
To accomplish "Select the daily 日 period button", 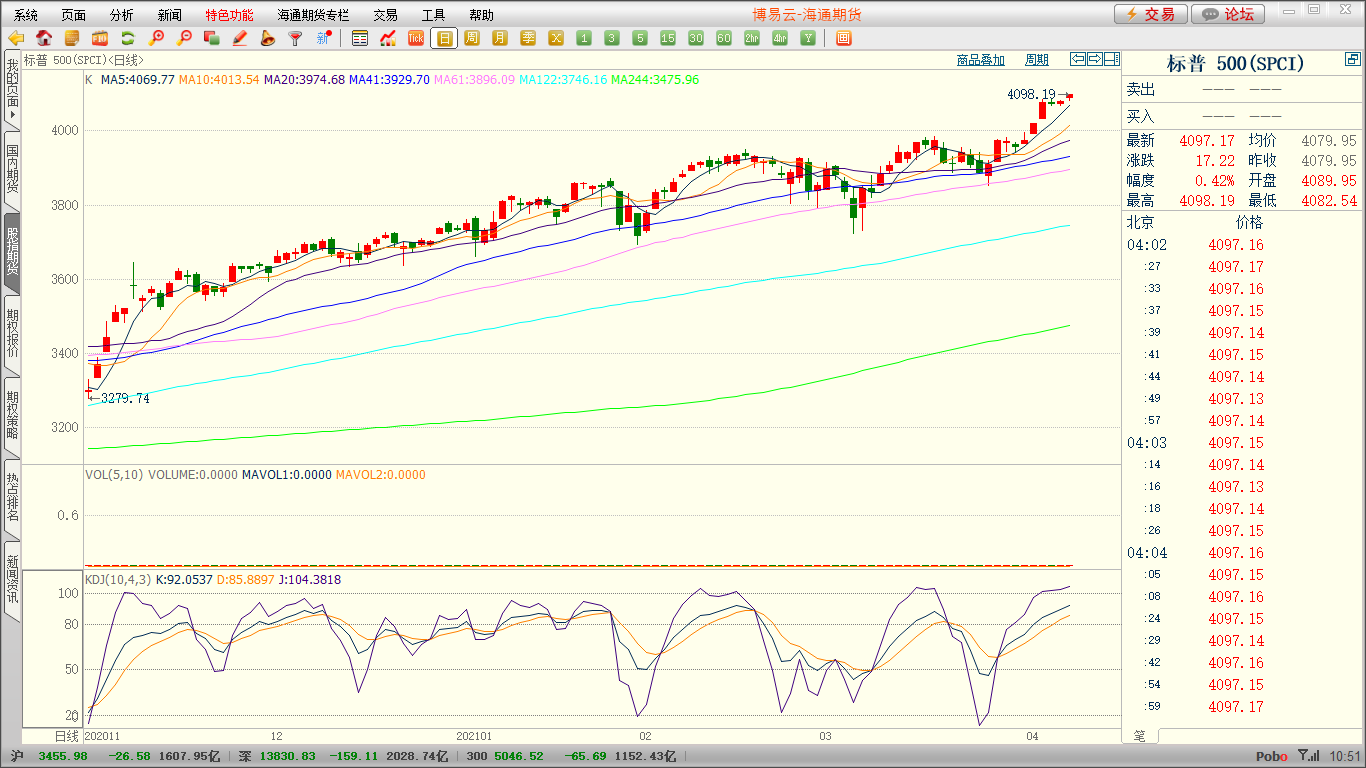I will (444, 38).
